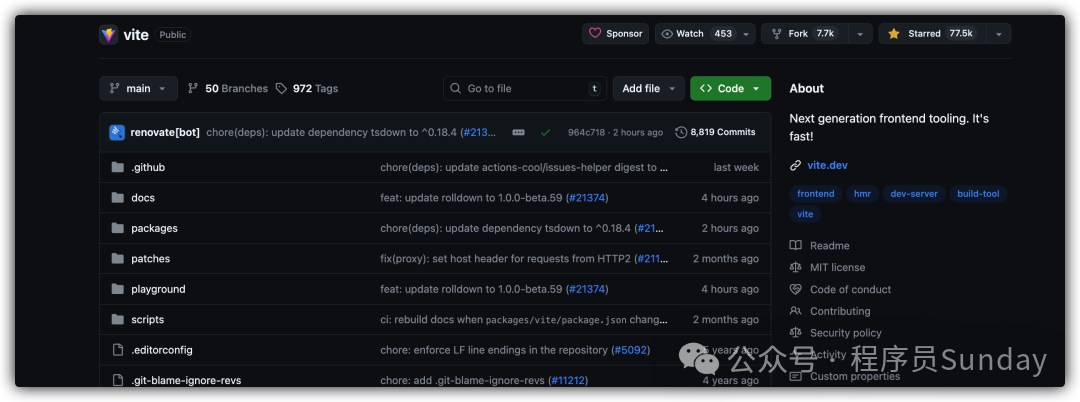The image size is (1080, 402).
Task: Click the Vite logo icon
Action: coord(108,34)
